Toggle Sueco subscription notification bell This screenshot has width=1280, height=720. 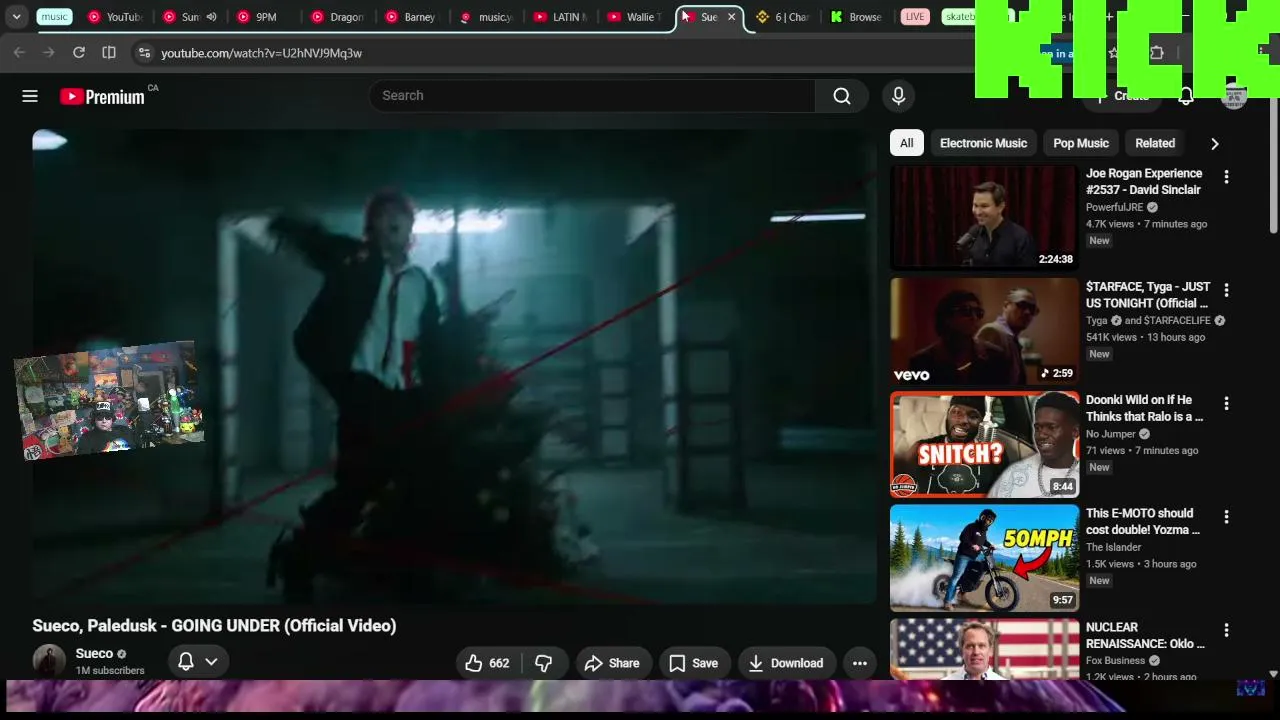click(186, 661)
